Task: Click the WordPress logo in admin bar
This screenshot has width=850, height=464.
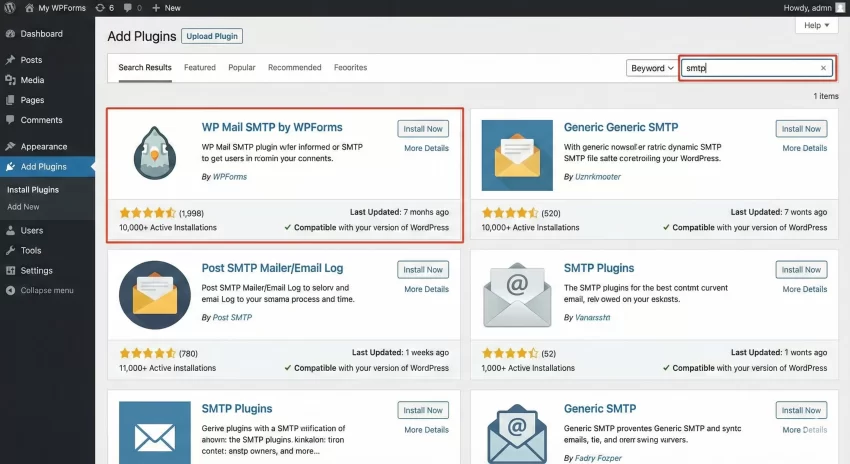Action: coord(9,8)
